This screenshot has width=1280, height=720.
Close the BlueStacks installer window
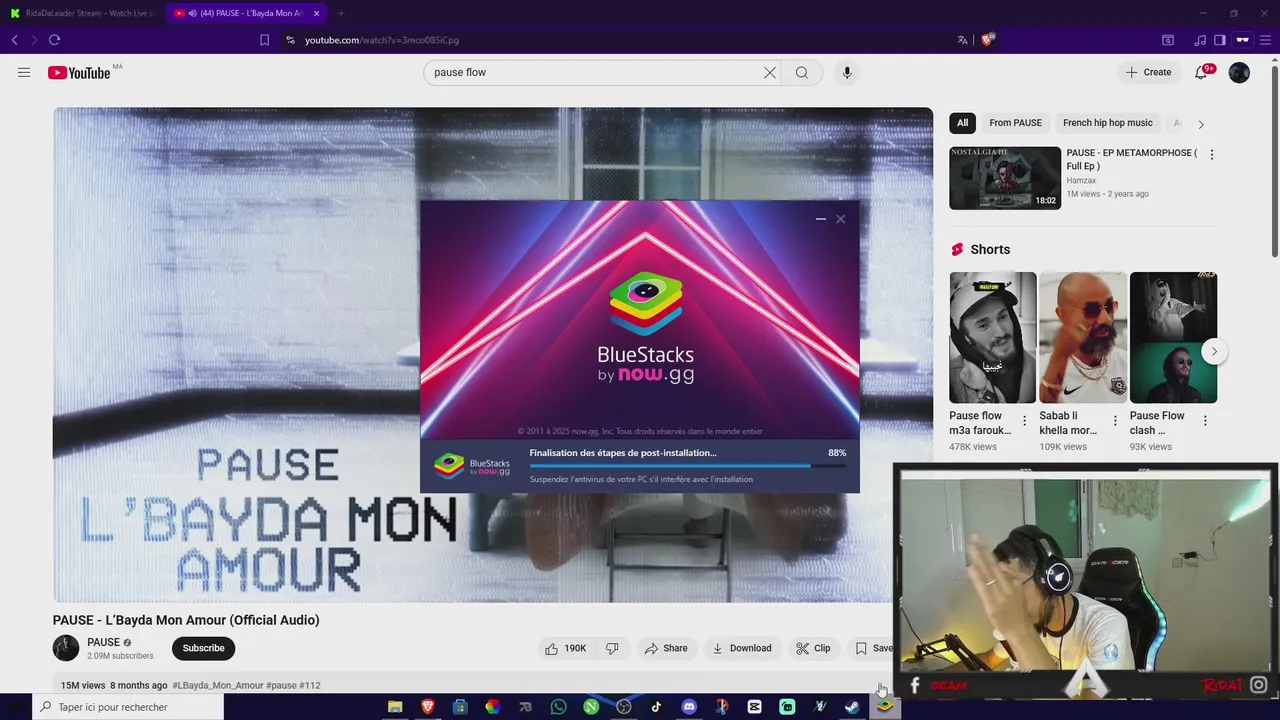tap(841, 219)
